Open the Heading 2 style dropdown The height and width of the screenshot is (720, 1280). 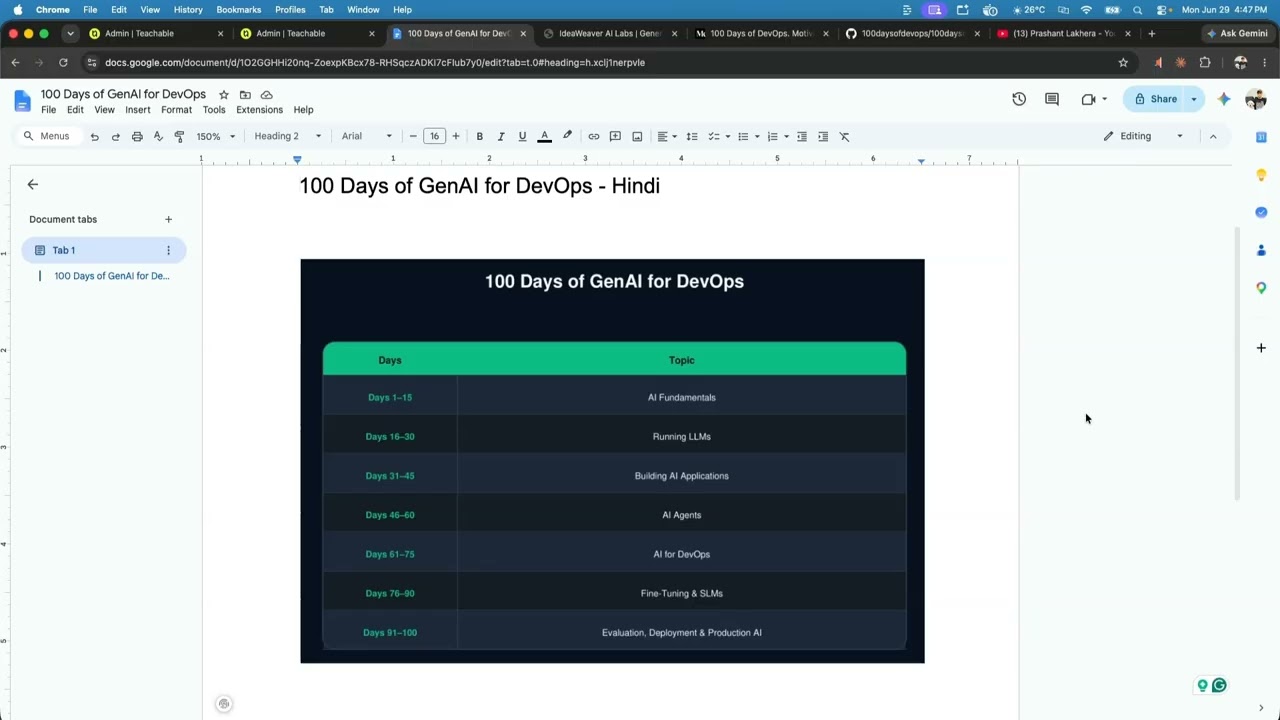288,136
